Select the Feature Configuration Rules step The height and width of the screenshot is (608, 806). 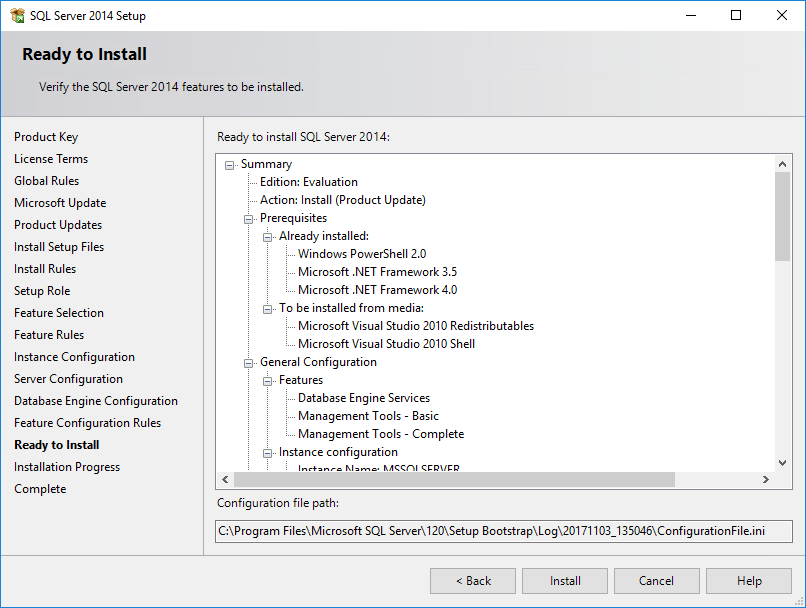[87, 422]
